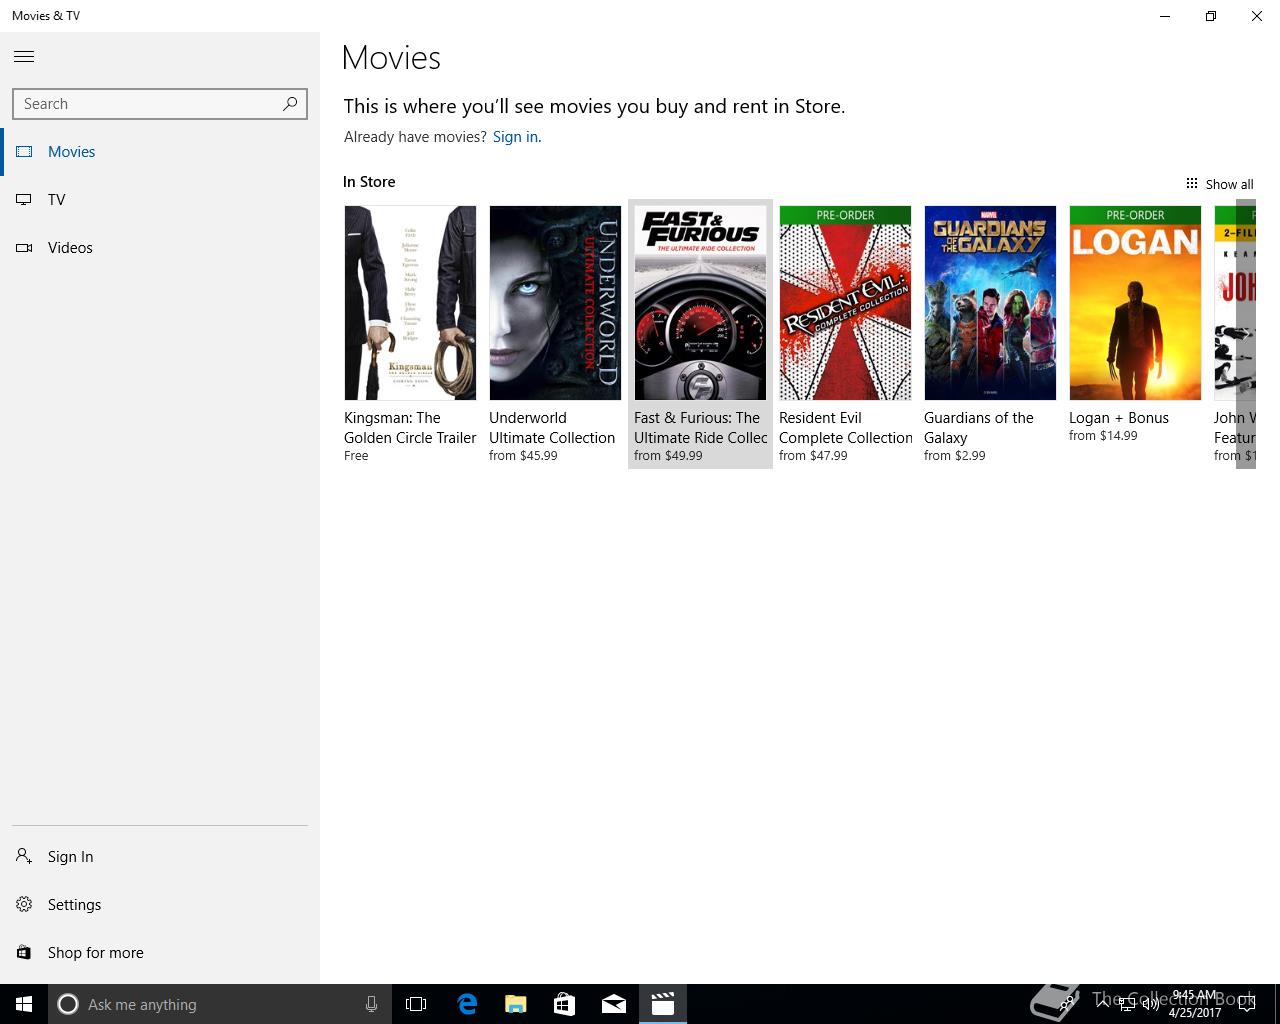Click the 'In Store' heading

pos(369,182)
